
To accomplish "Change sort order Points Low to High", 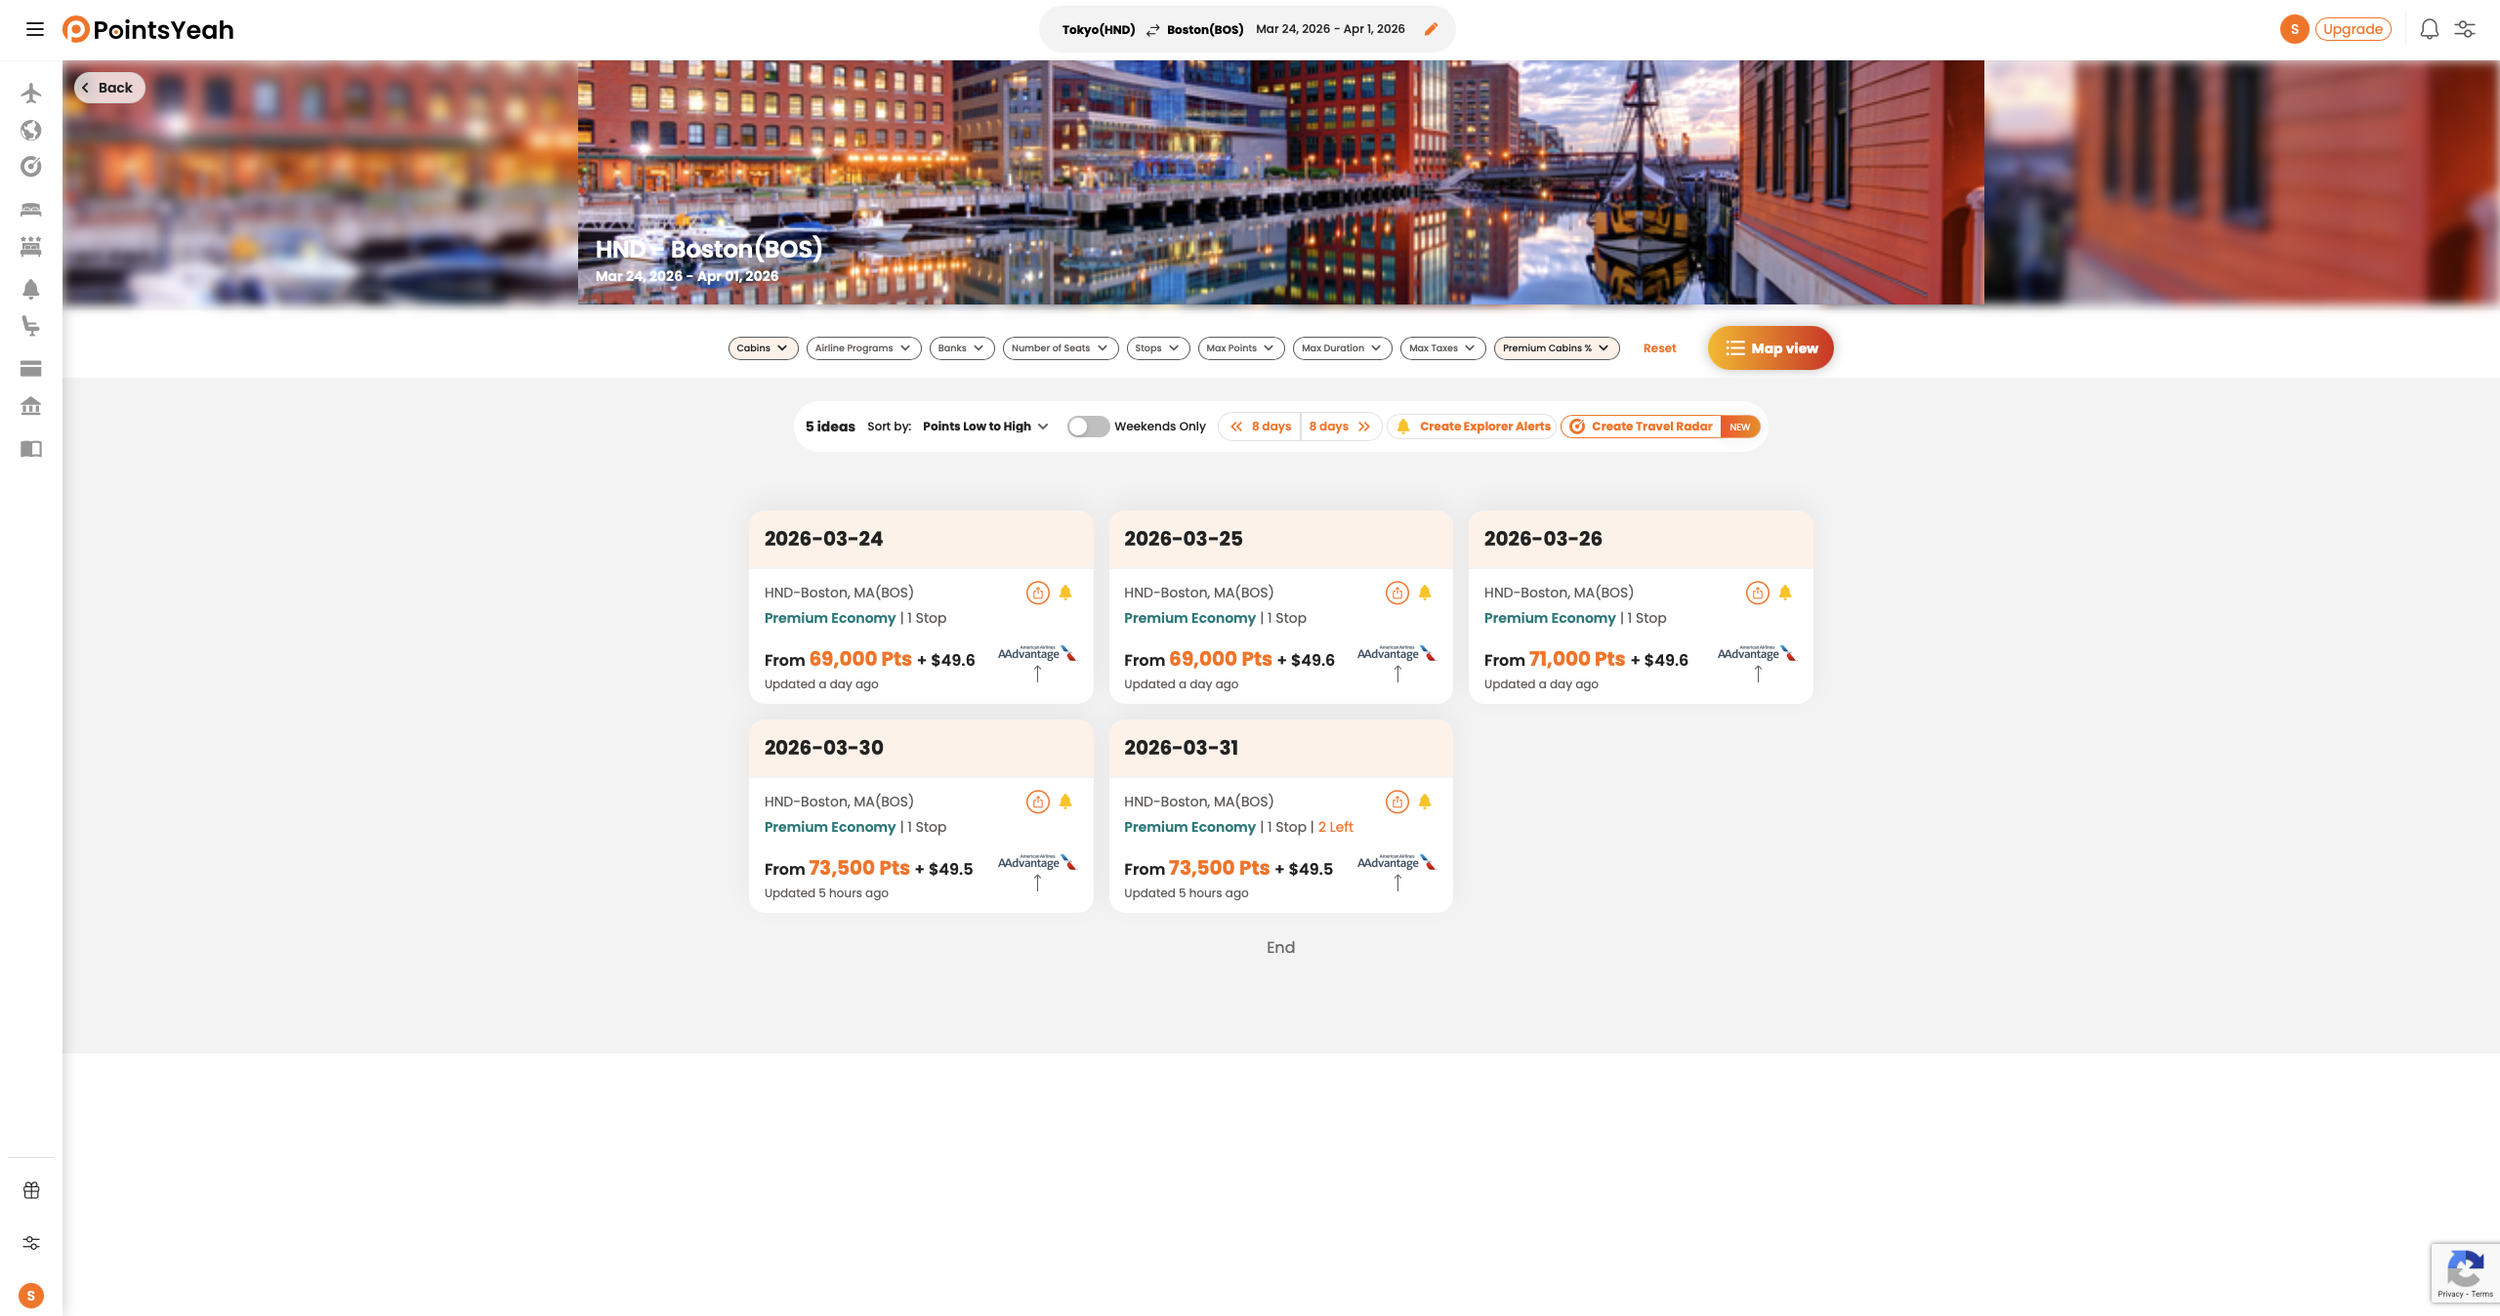I will pos(985,426).
